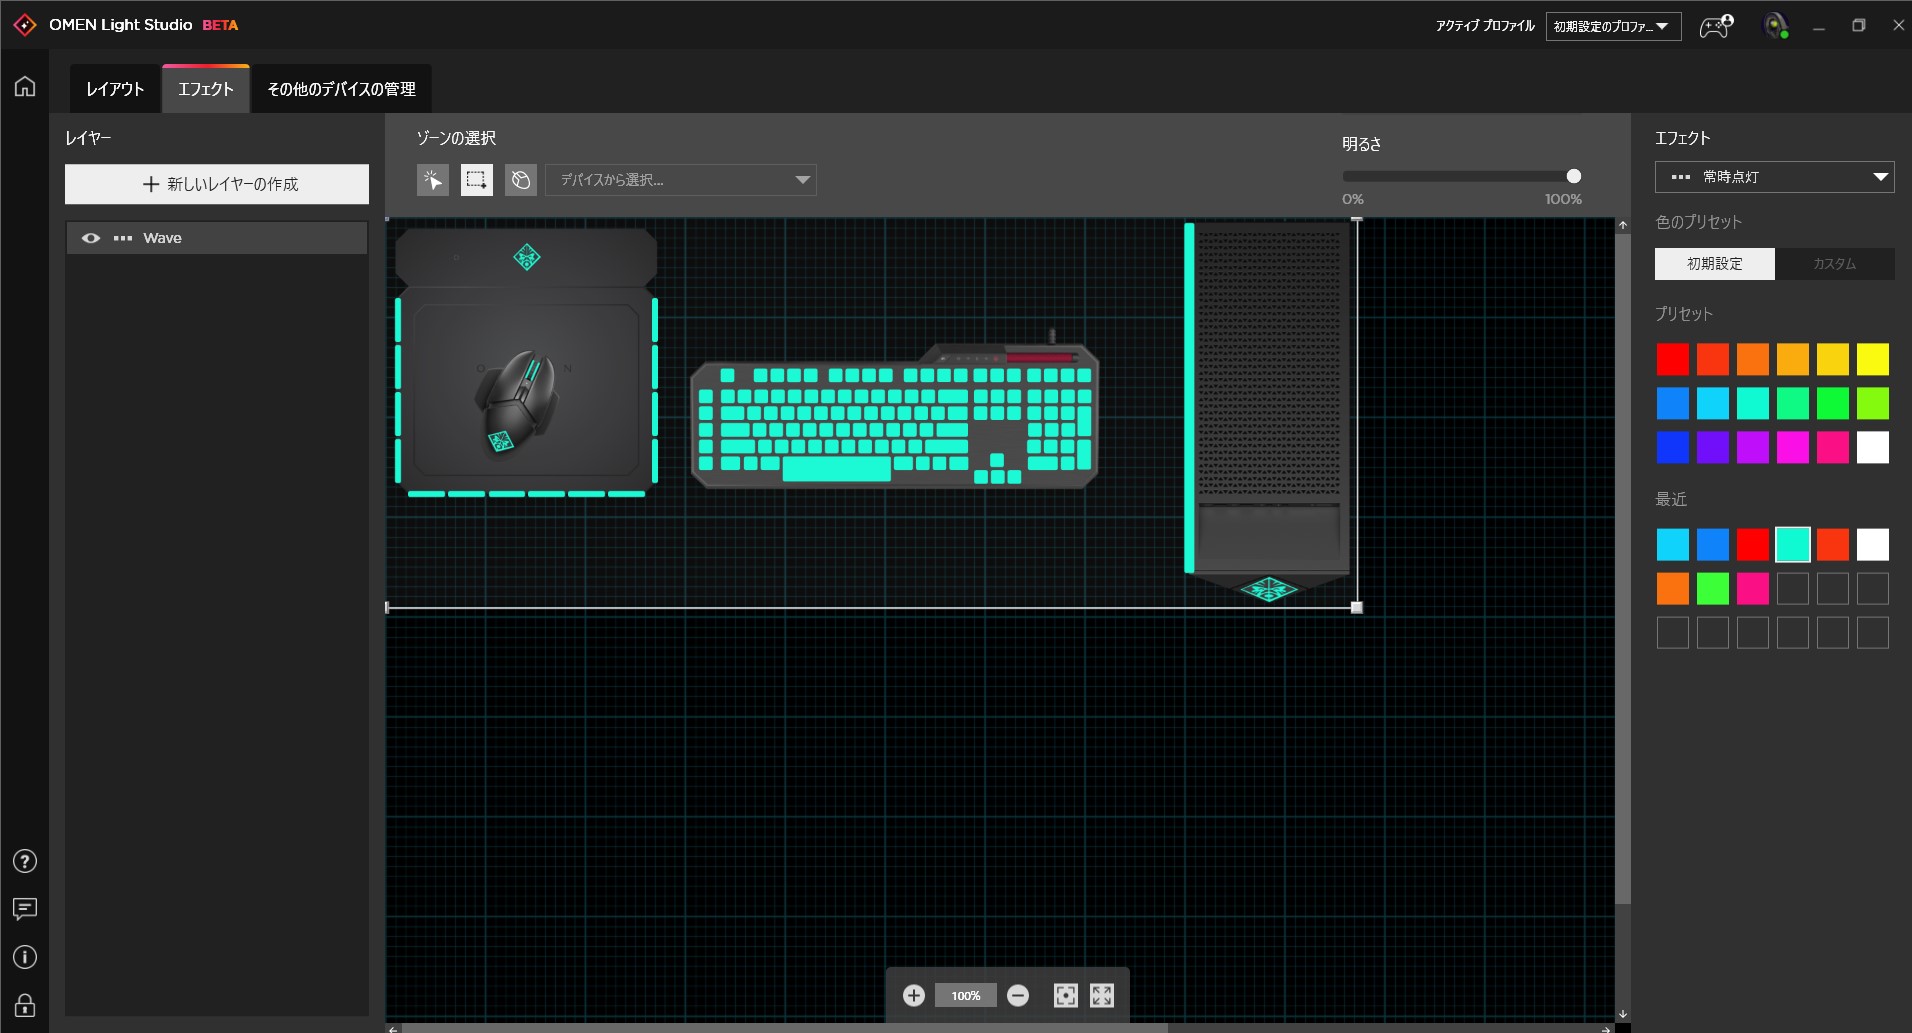Pick the white preset color swatch

(1872, 447)
